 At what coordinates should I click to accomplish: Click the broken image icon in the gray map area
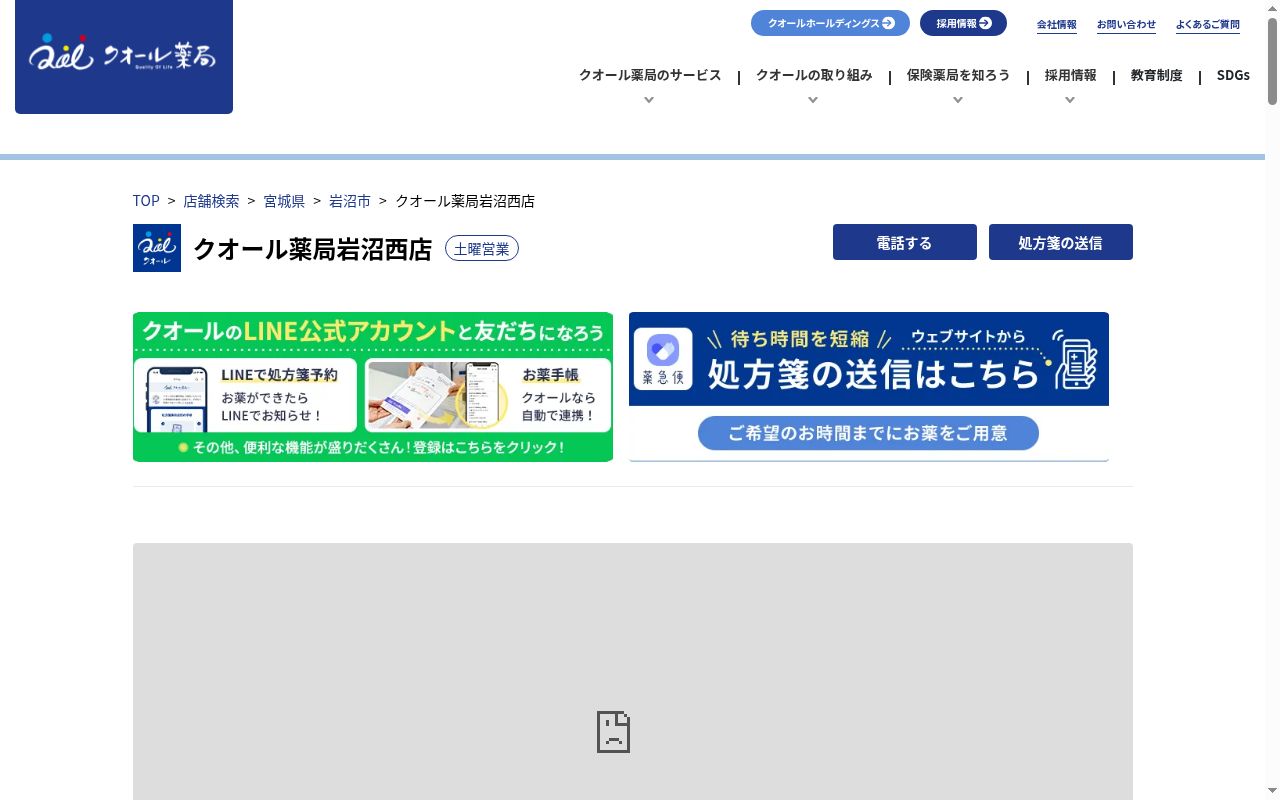coord(613,732)
